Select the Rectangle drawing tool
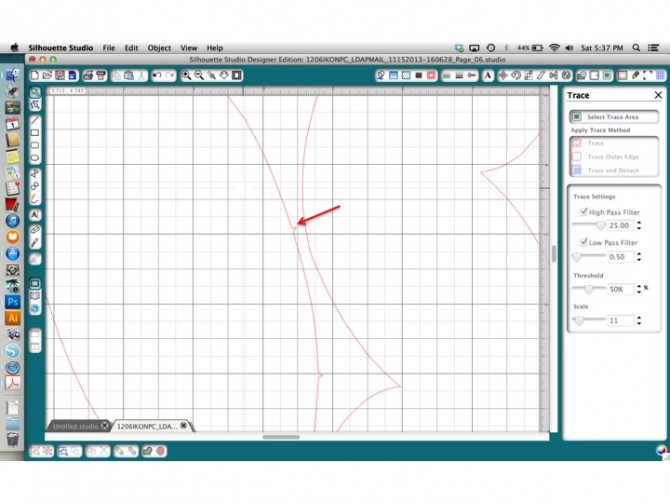670x503 pixels. pyautogui.click(x=35, y=133)
